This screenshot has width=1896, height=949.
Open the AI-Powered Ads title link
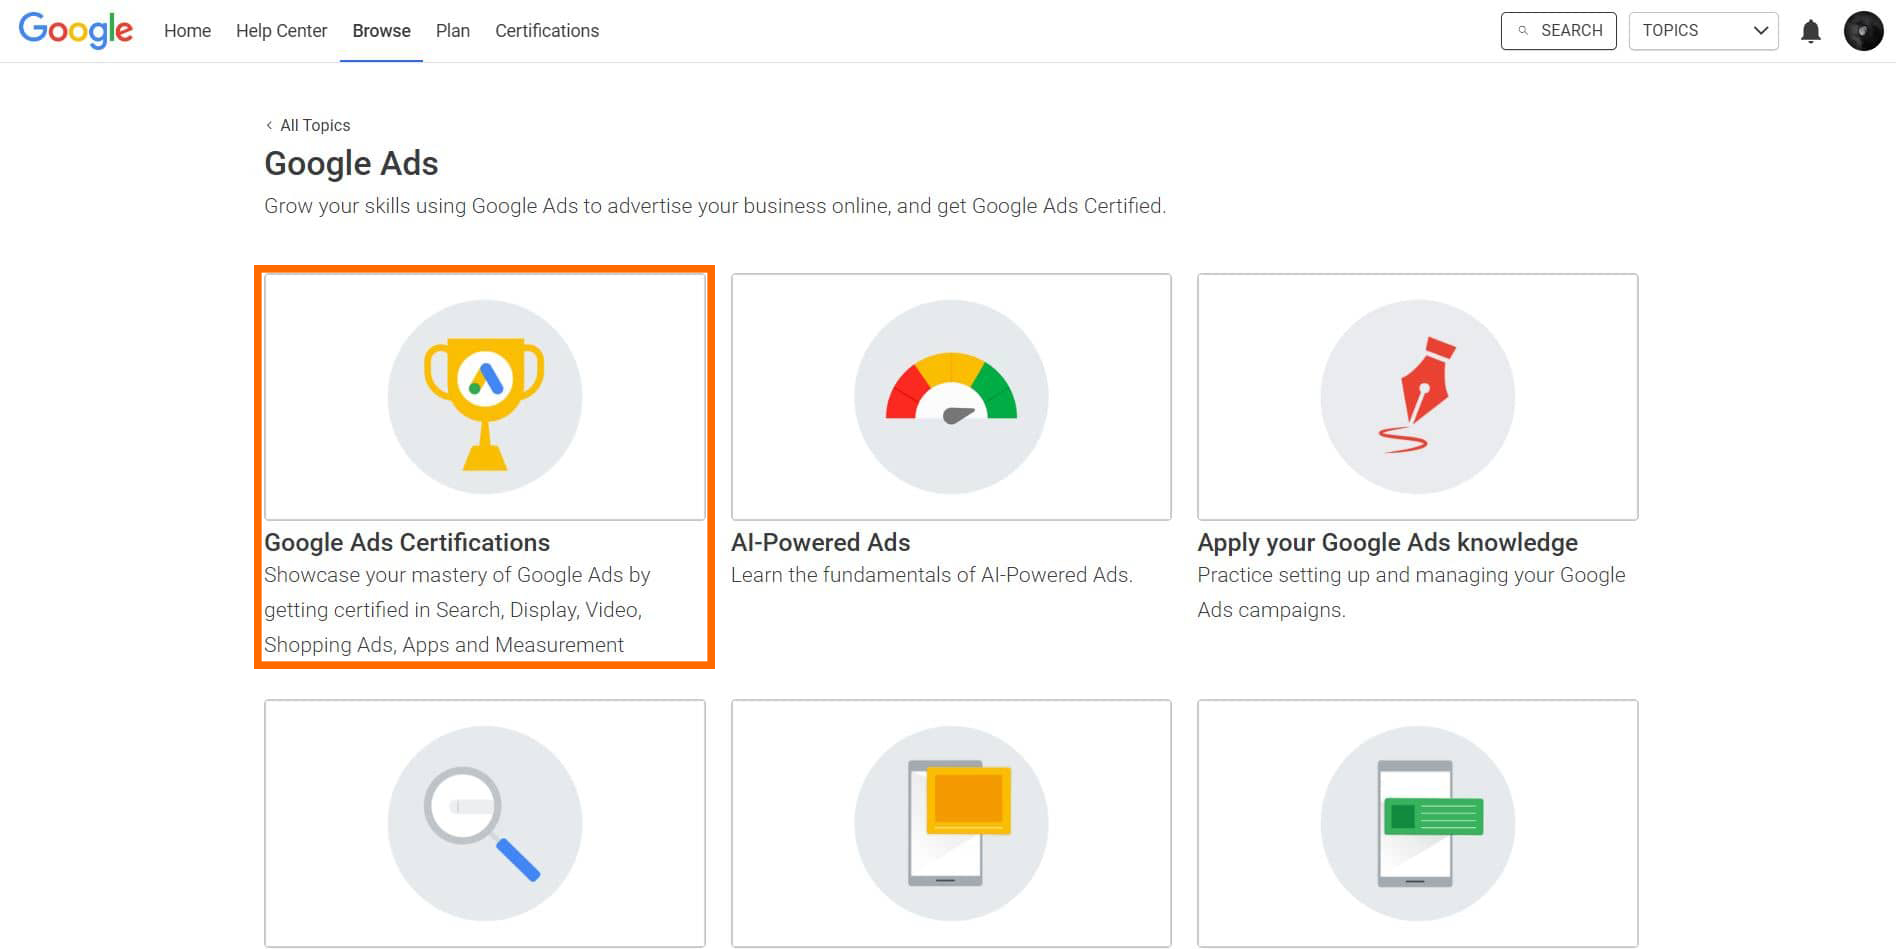[x=820, y=542]
